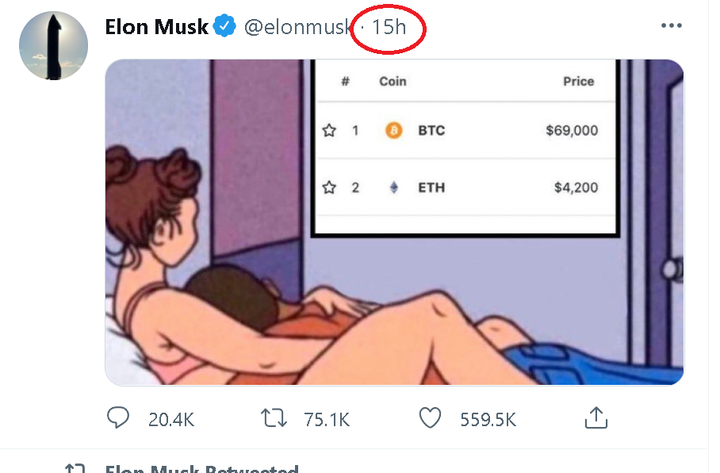This screenshot has height=473, width=720.
Task: Open the three-dot more options menu
Action: pyautogui.click(x=671, y=27)
